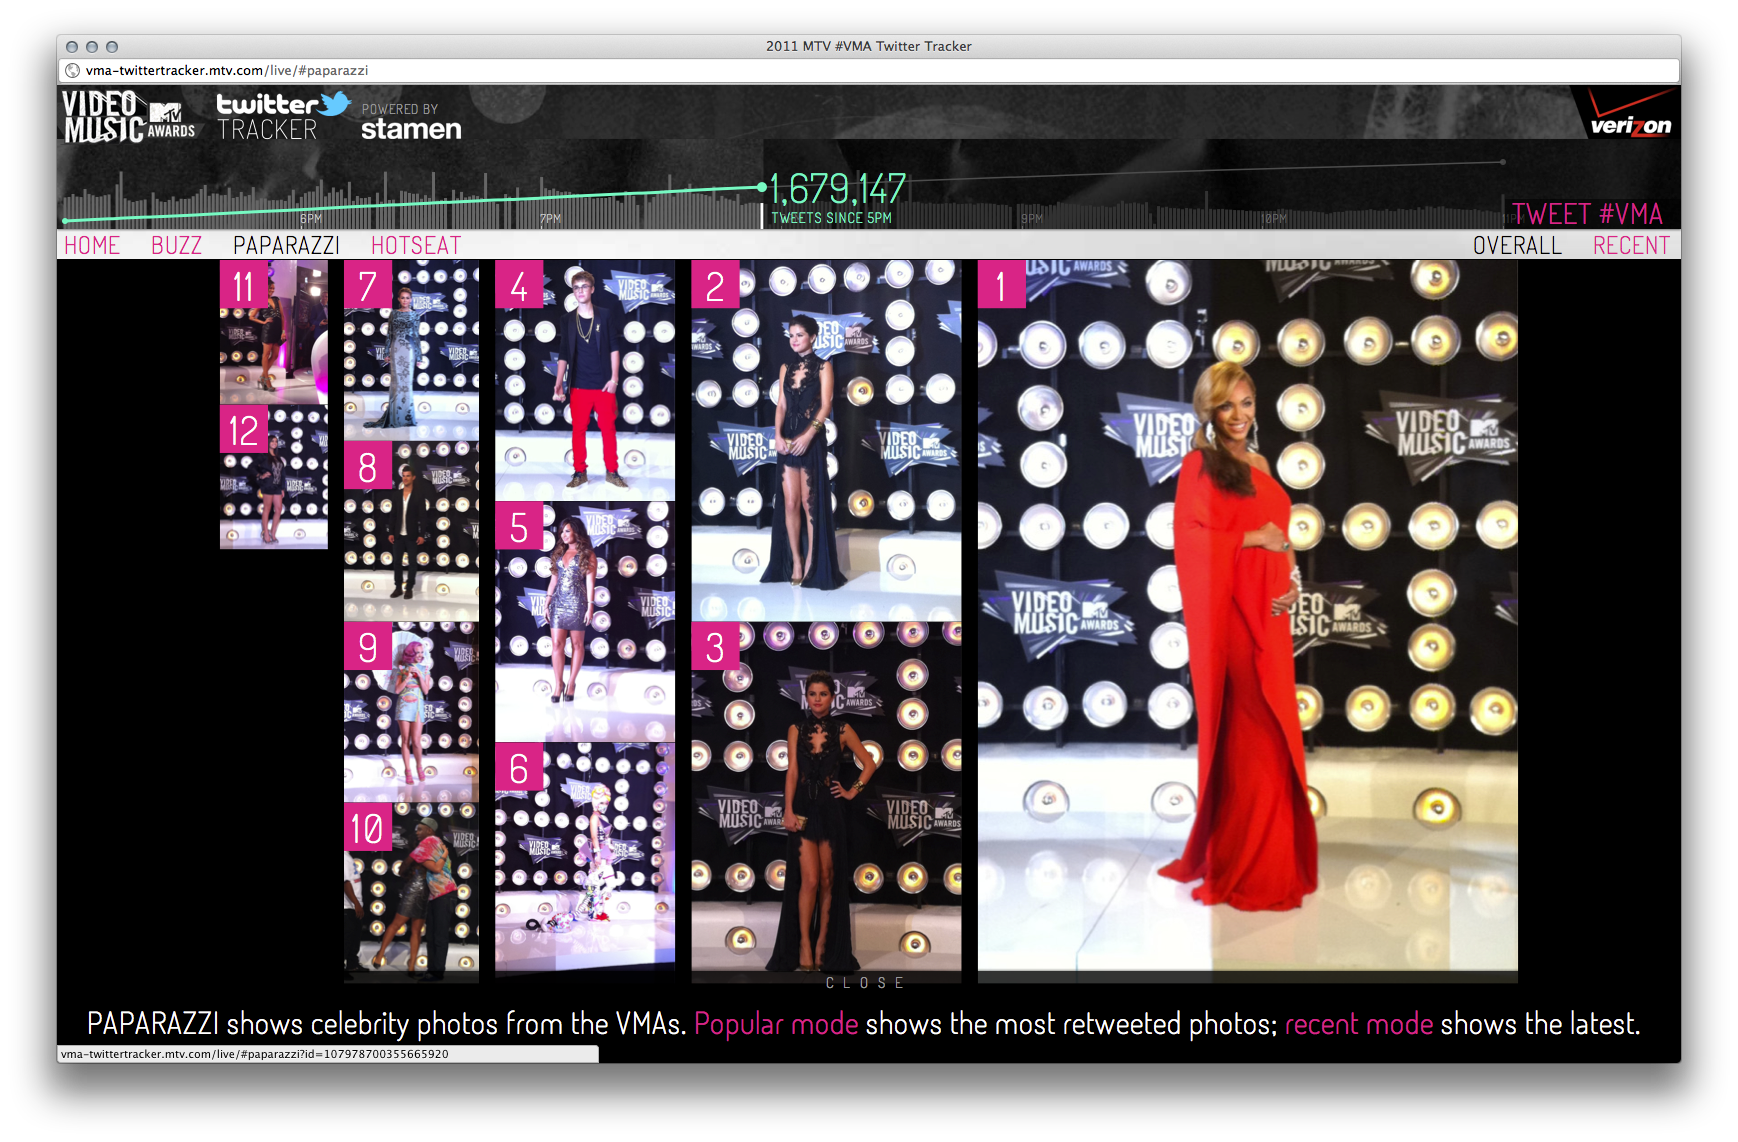Expand the tweets since 5PM counter

(837, 195)
